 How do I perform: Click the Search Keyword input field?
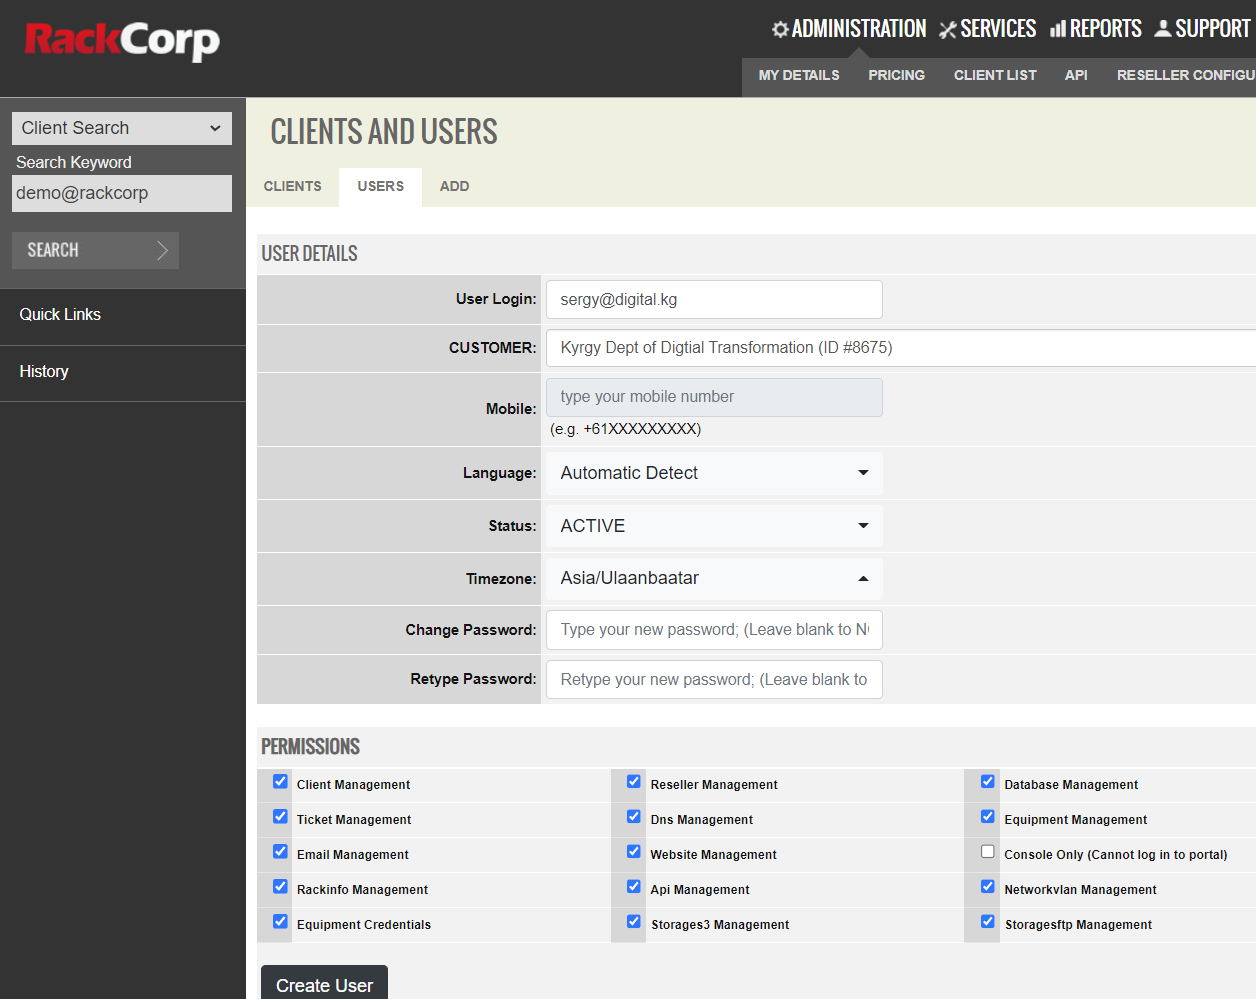[x=122, y=193]
